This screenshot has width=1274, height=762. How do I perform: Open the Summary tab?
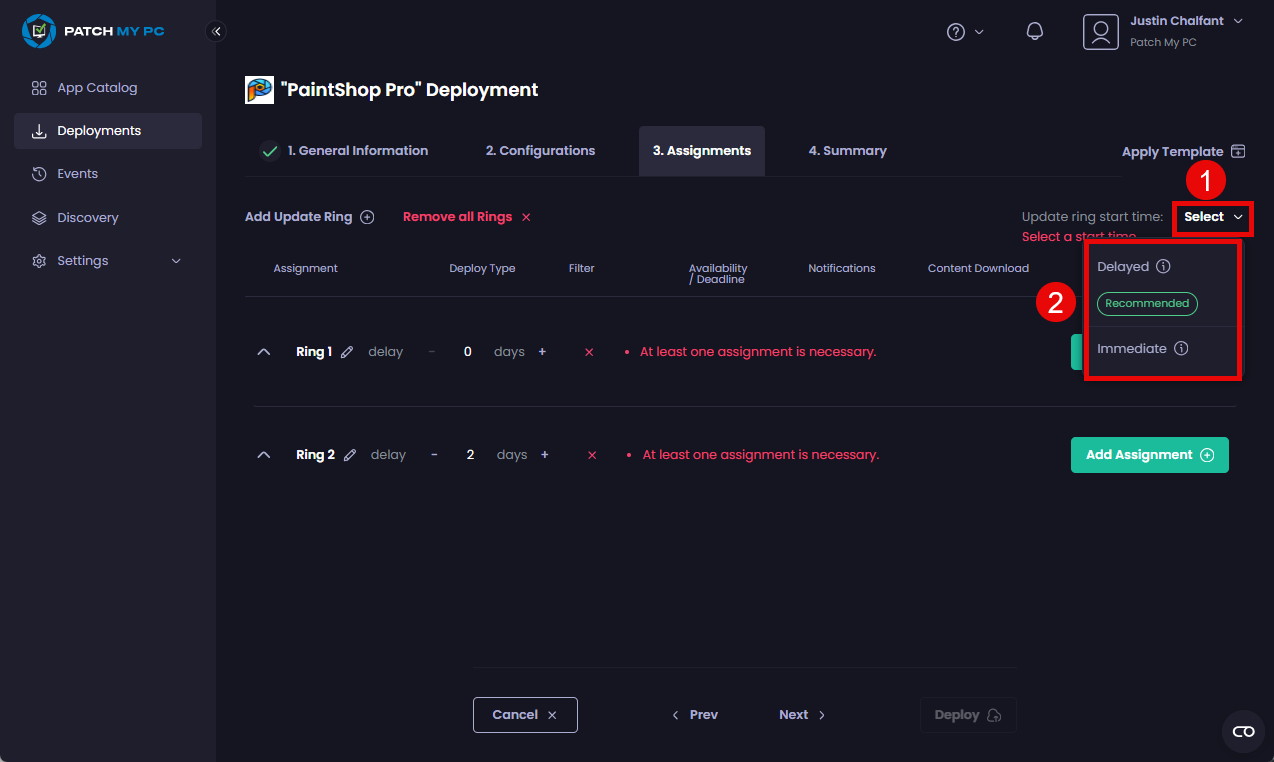coord(847,150)
